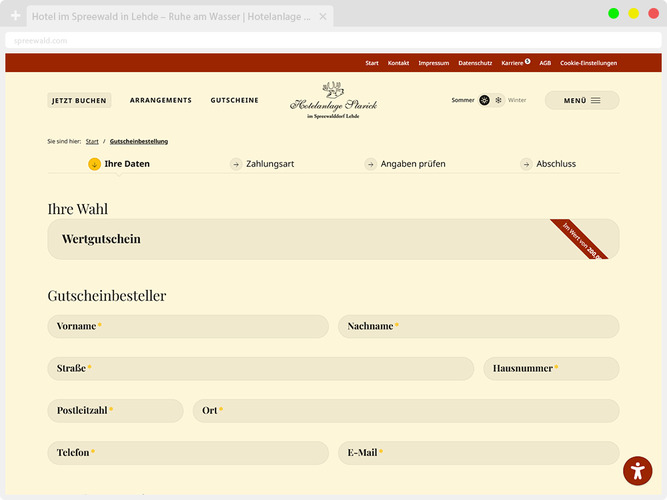Click the browser address bar
This screenshot has height=500, width=667.
(x=333, y=41)
